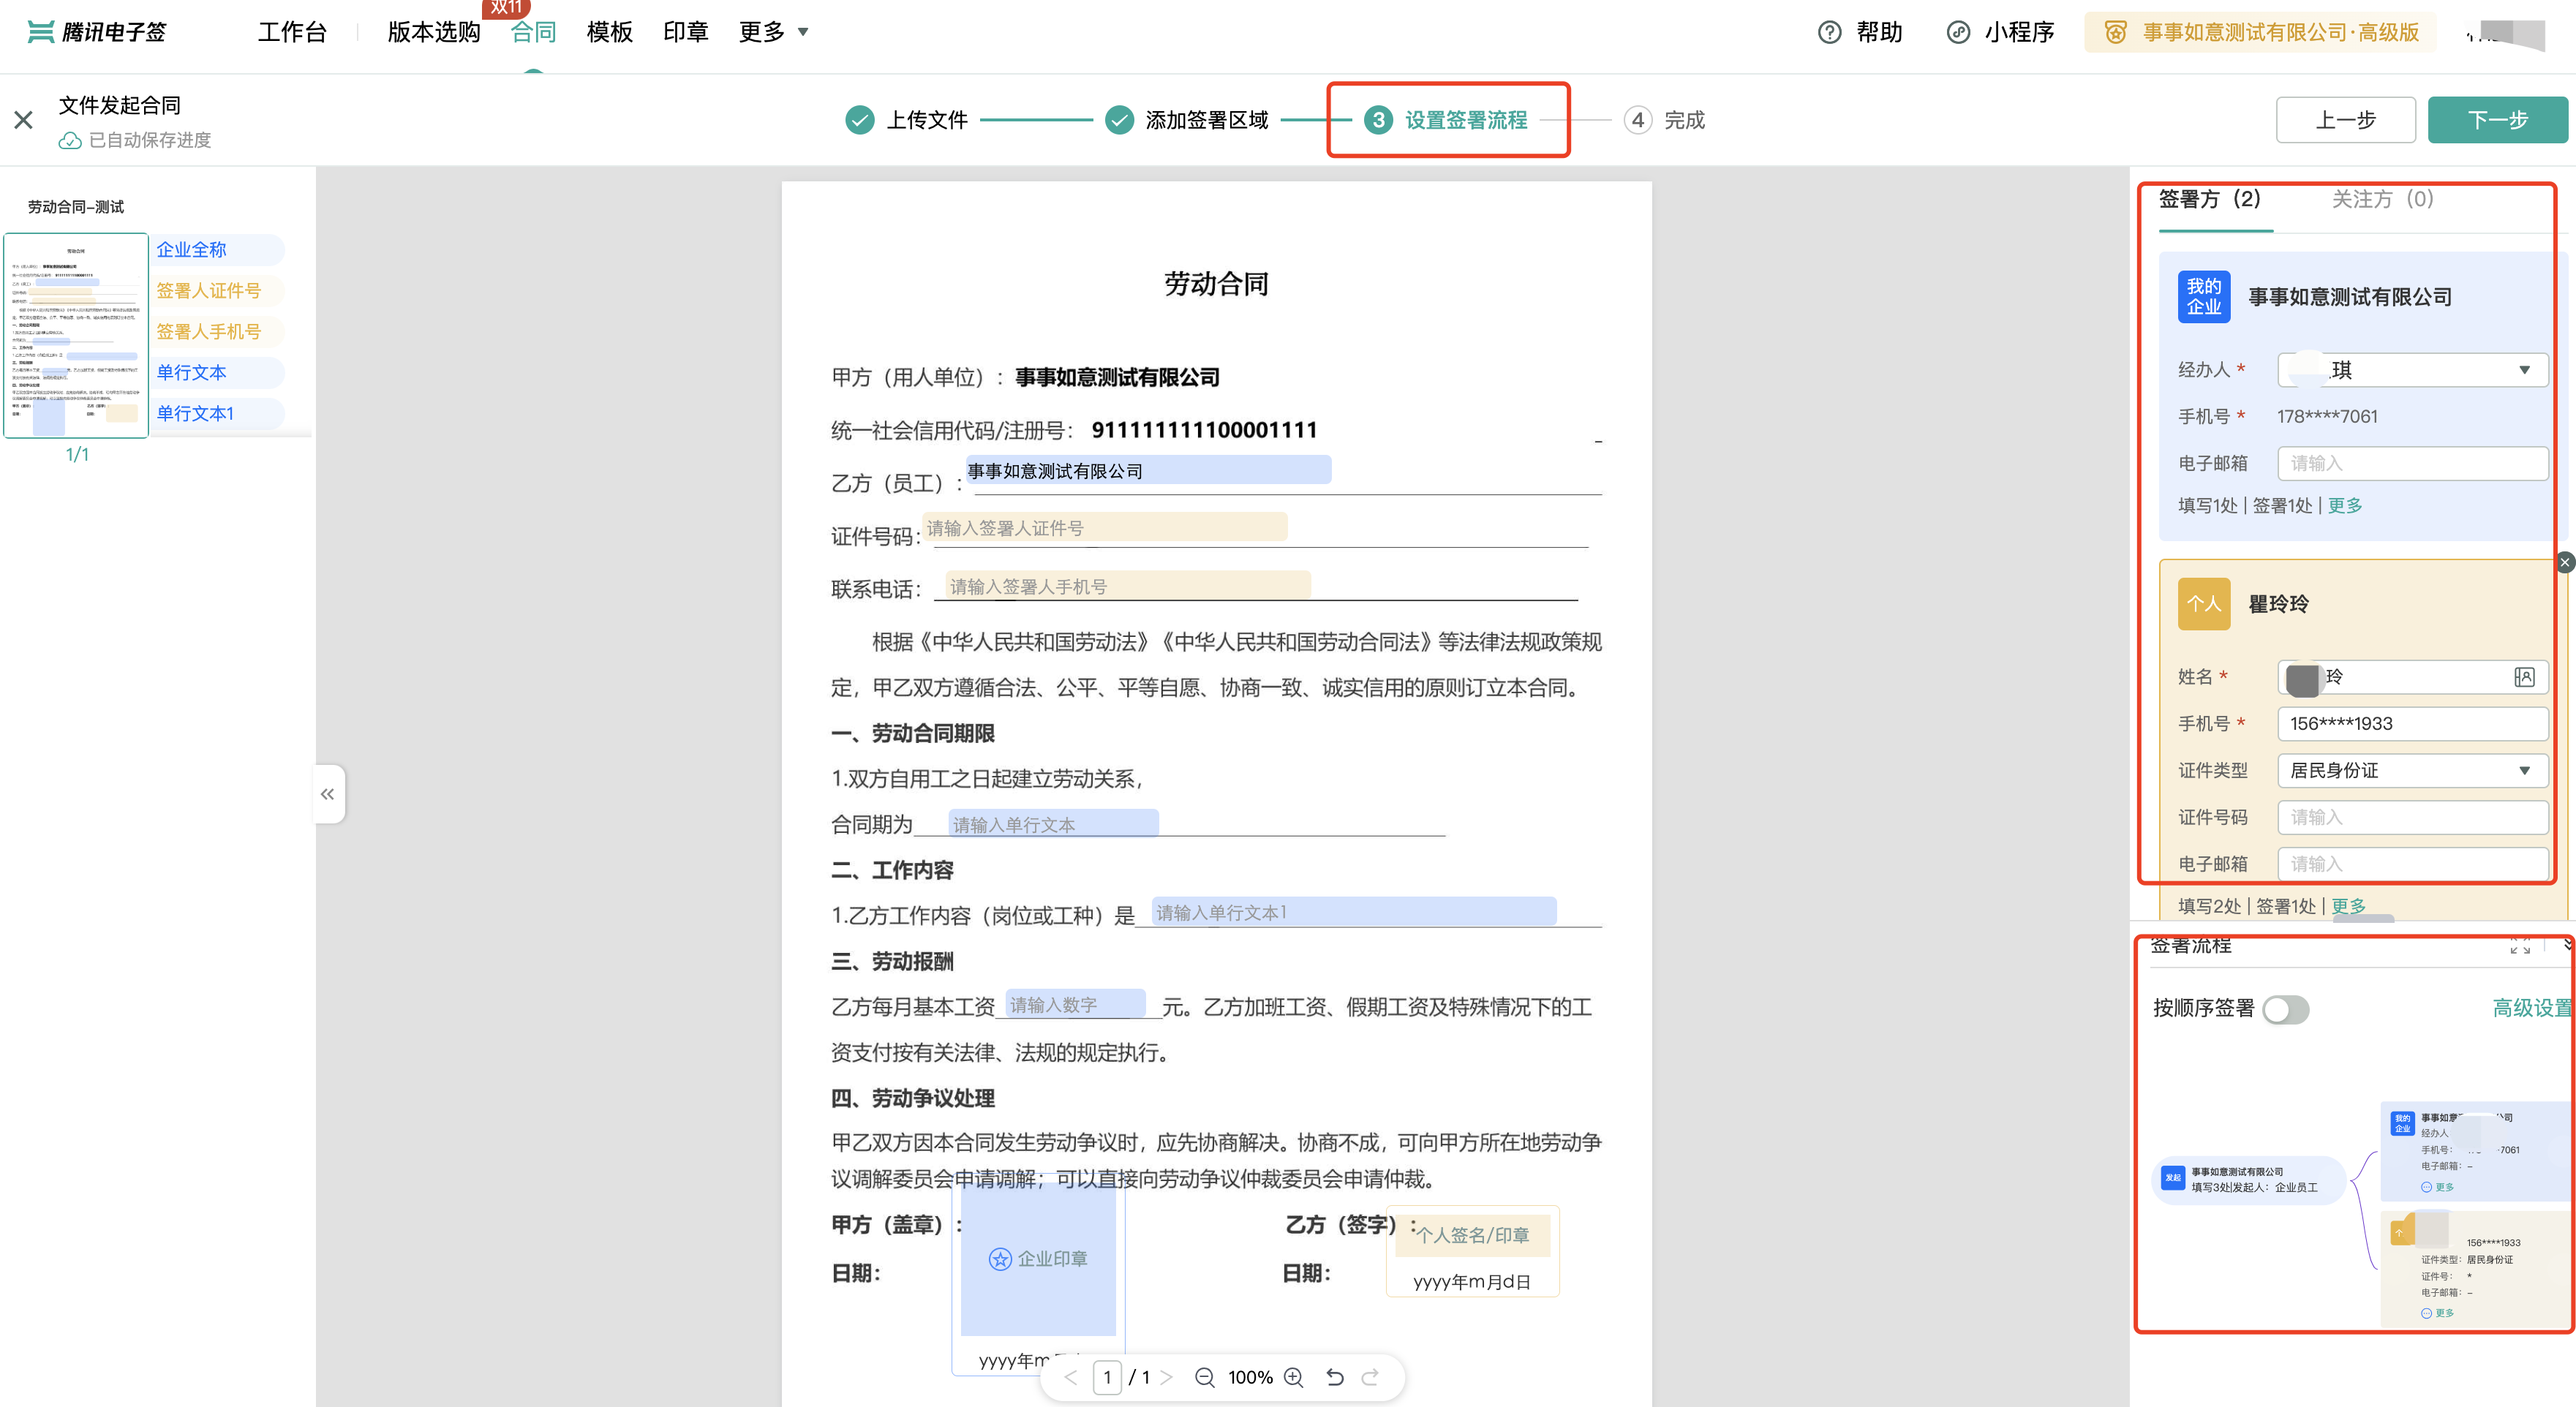Click the help question-mark icon

click(x=1829, y=32)
